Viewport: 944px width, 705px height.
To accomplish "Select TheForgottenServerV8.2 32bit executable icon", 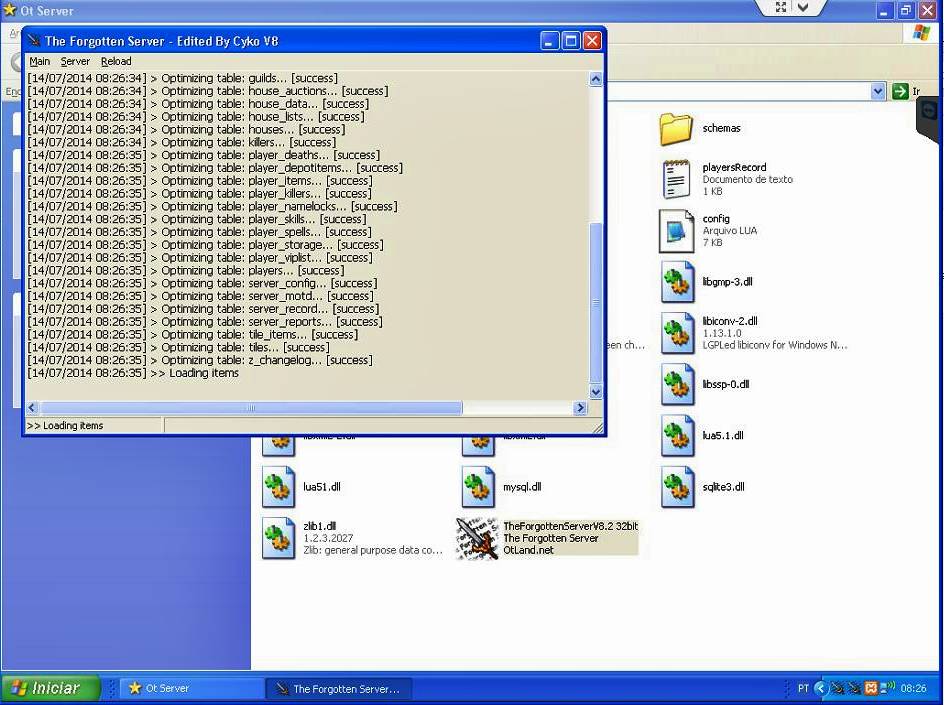I will (x=477, y=538).
